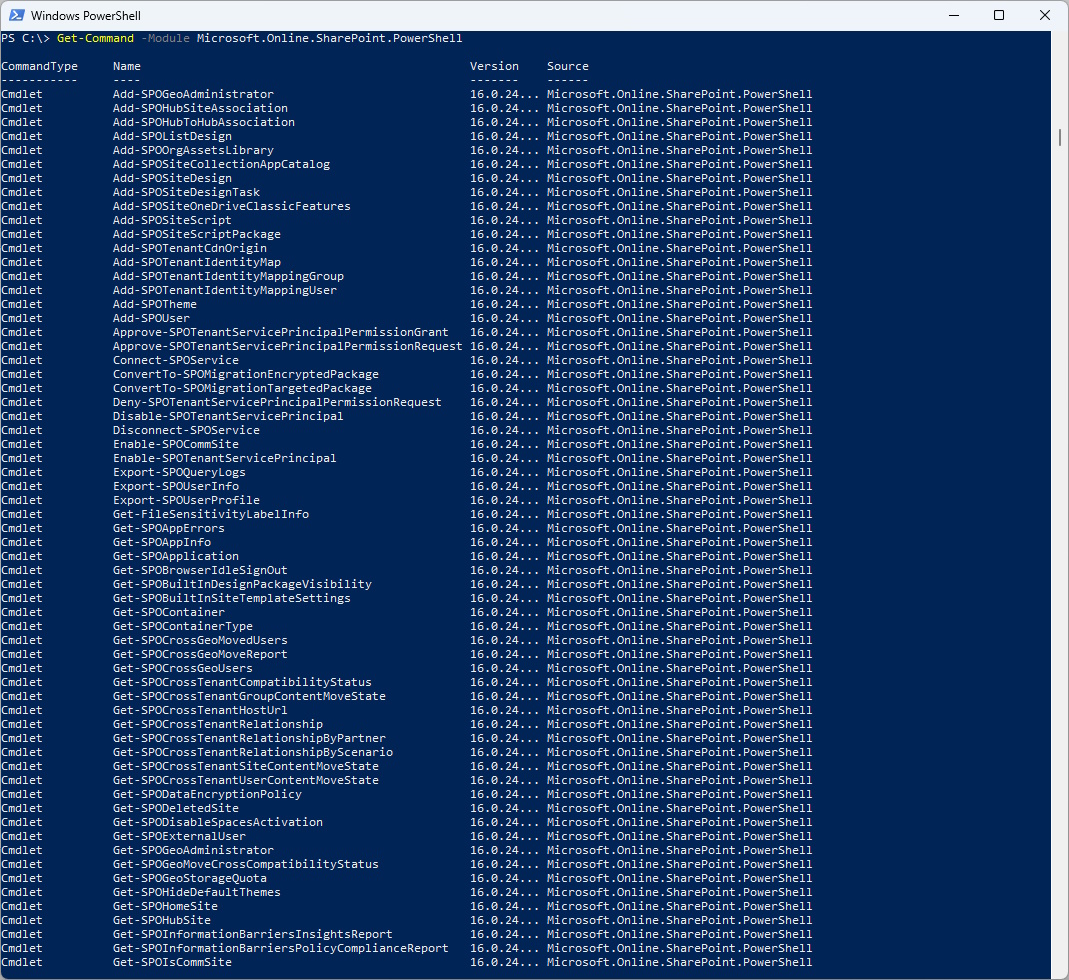The height and width of the screenshot is (980, 1069).
Task: Click the Export-SPOUserProfile cmdlet name
Action: click(186, 500)
